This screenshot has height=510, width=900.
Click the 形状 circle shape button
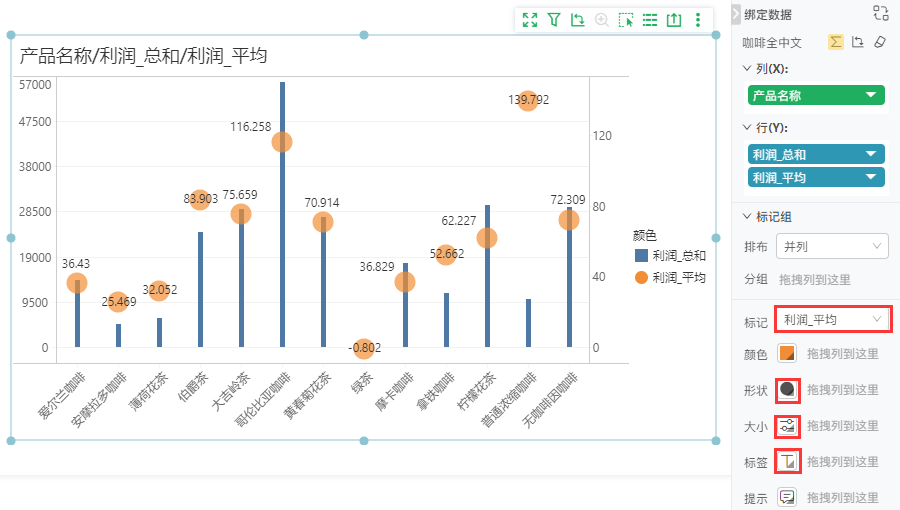787,390
